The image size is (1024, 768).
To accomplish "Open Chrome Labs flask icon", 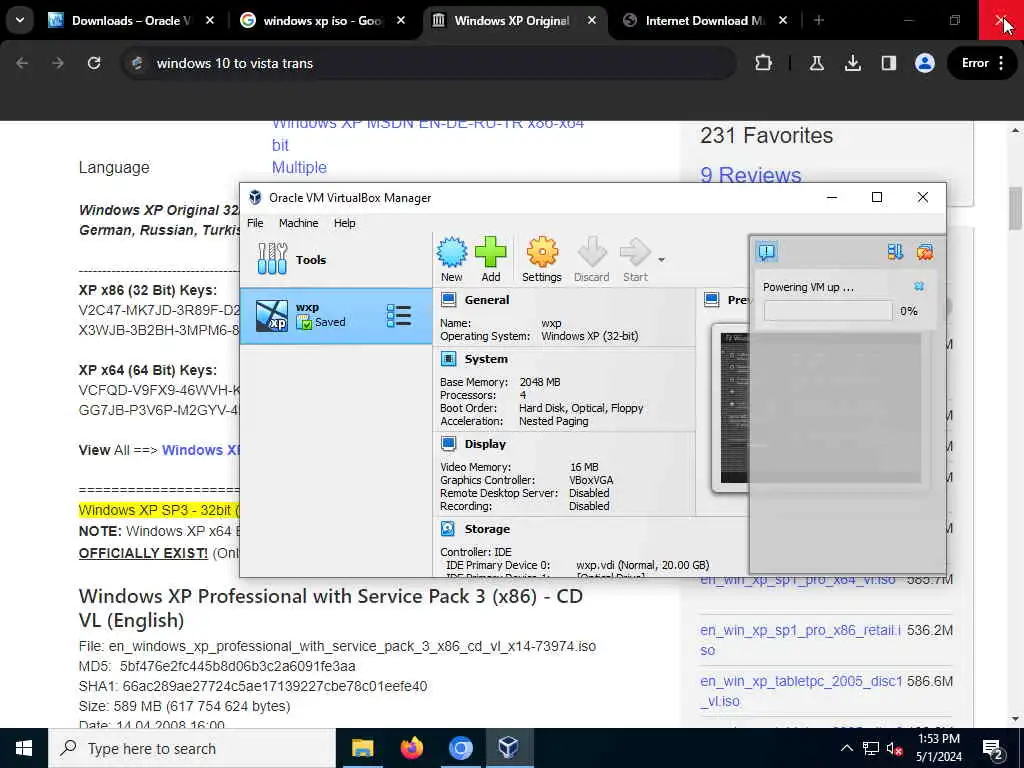I will tap(816, 63).
